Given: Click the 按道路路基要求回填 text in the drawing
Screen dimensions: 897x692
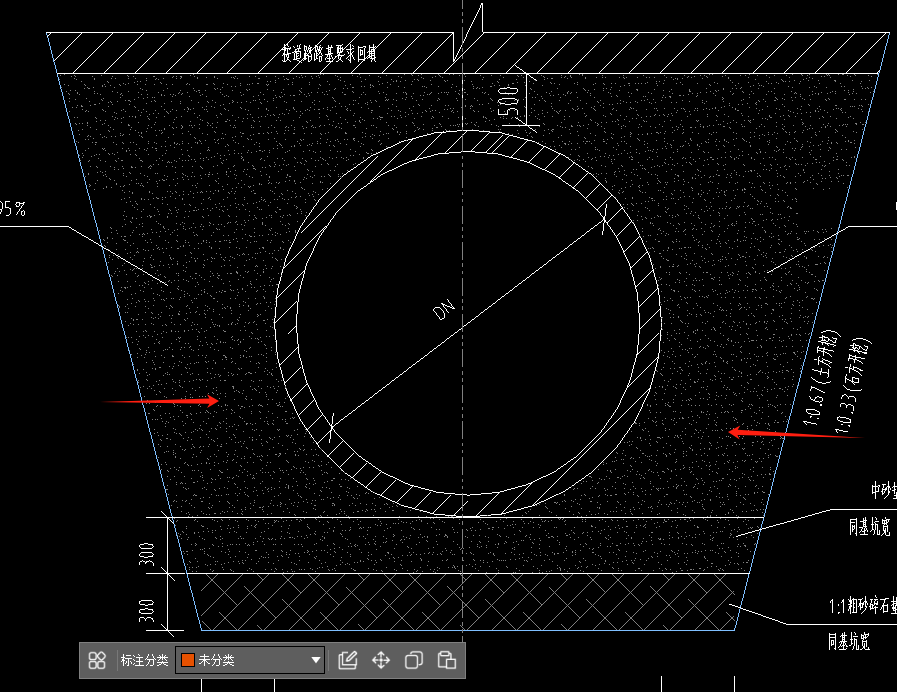Looking at the screenshot, I should [329, 54].
